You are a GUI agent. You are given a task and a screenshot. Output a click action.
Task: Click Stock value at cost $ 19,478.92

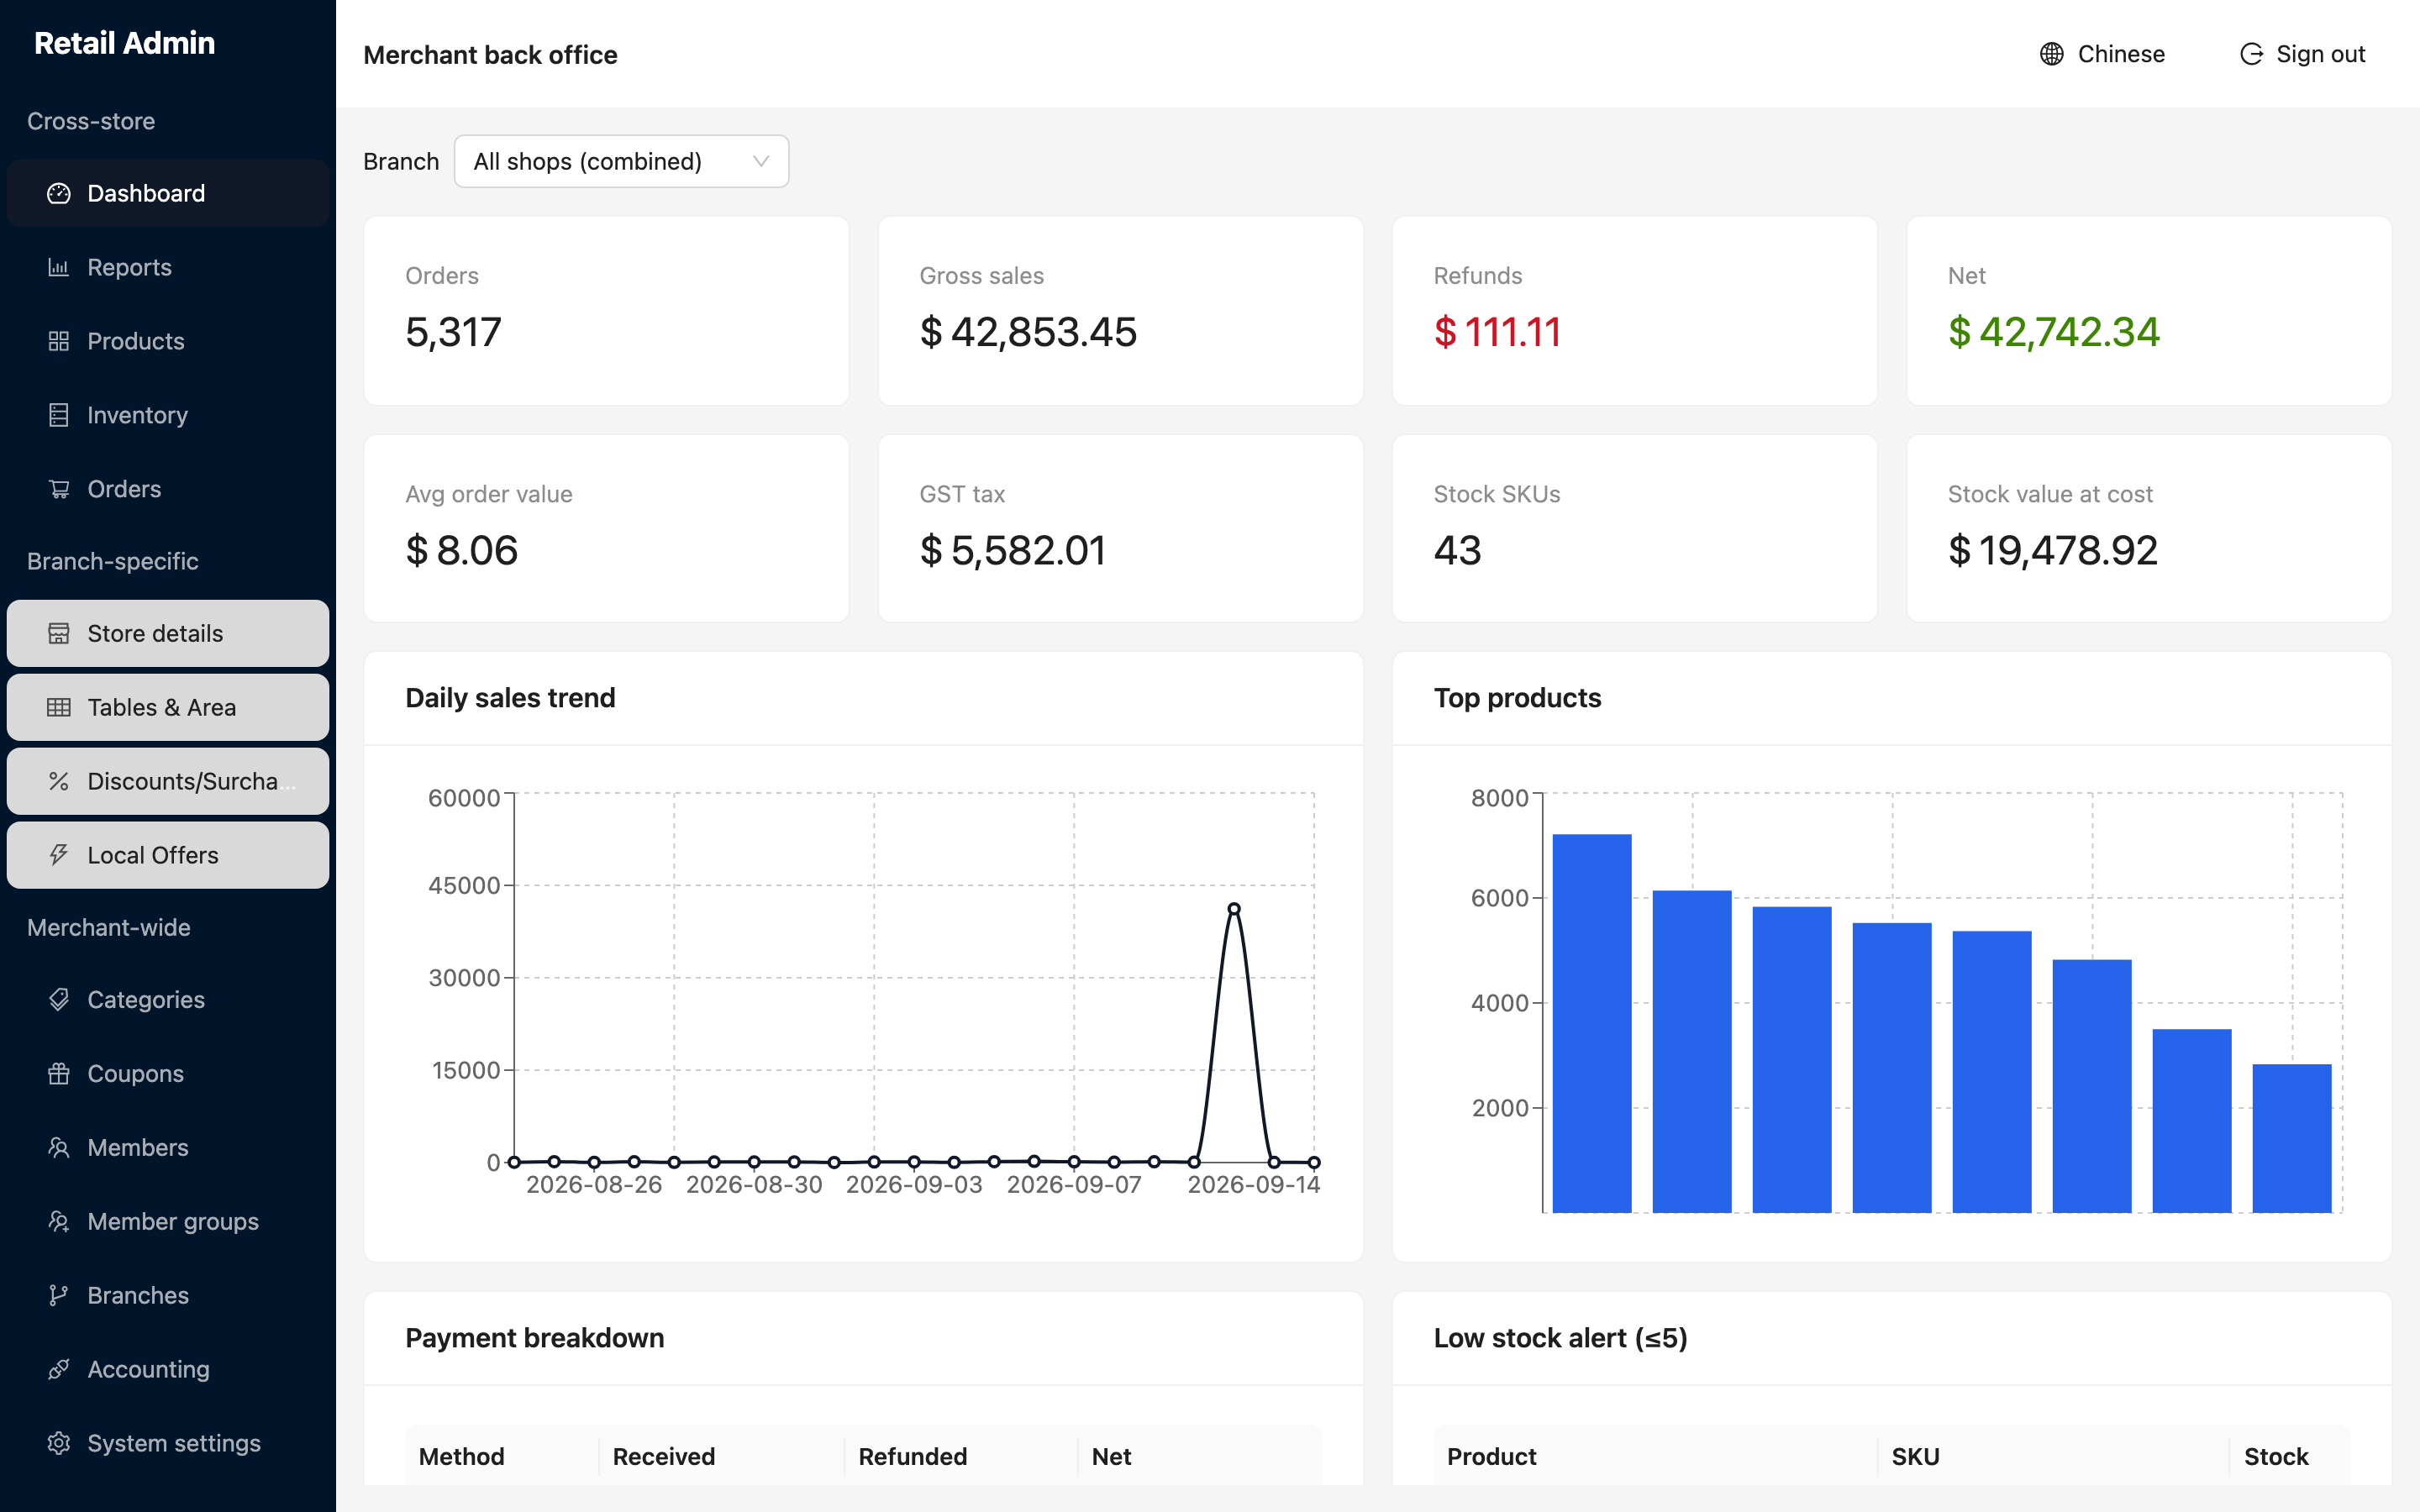click(2053, 550)
